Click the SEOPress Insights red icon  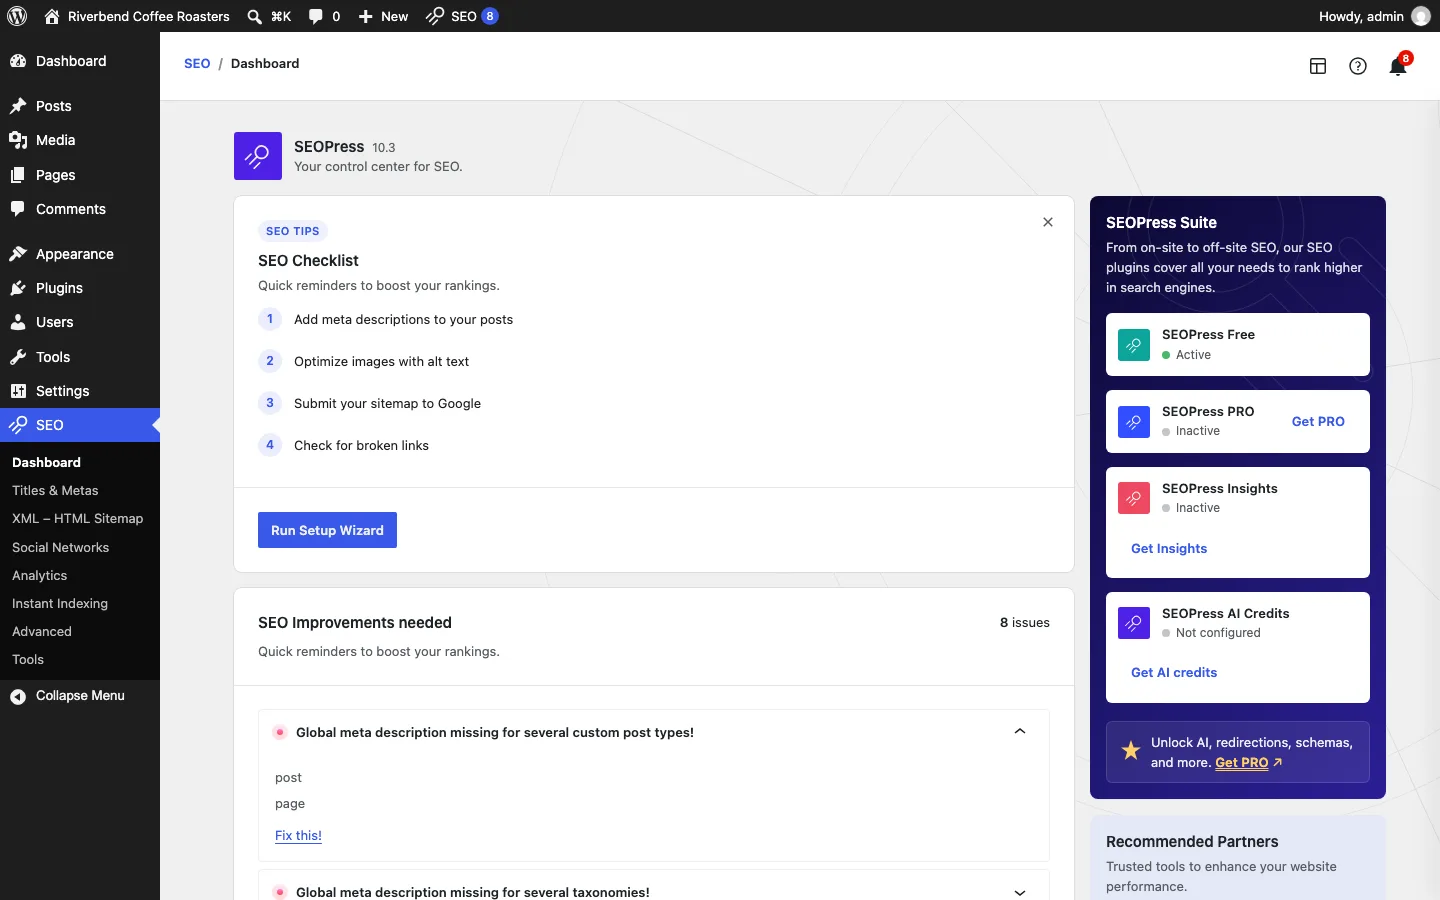tap(1134, 498)
